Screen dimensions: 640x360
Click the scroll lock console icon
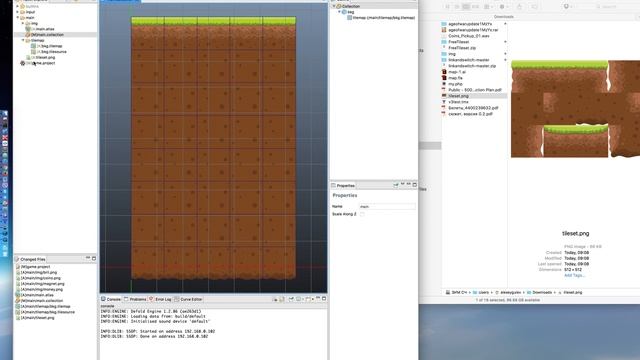point(282,299)
